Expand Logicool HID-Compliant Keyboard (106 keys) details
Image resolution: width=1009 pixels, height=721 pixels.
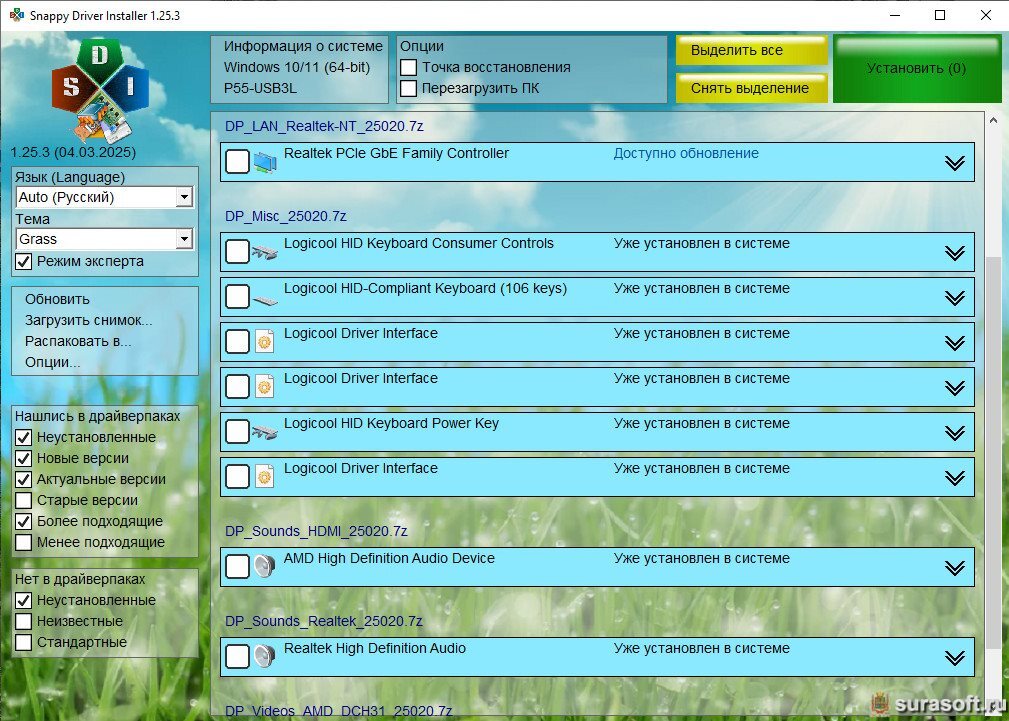[x=955, y=298]
